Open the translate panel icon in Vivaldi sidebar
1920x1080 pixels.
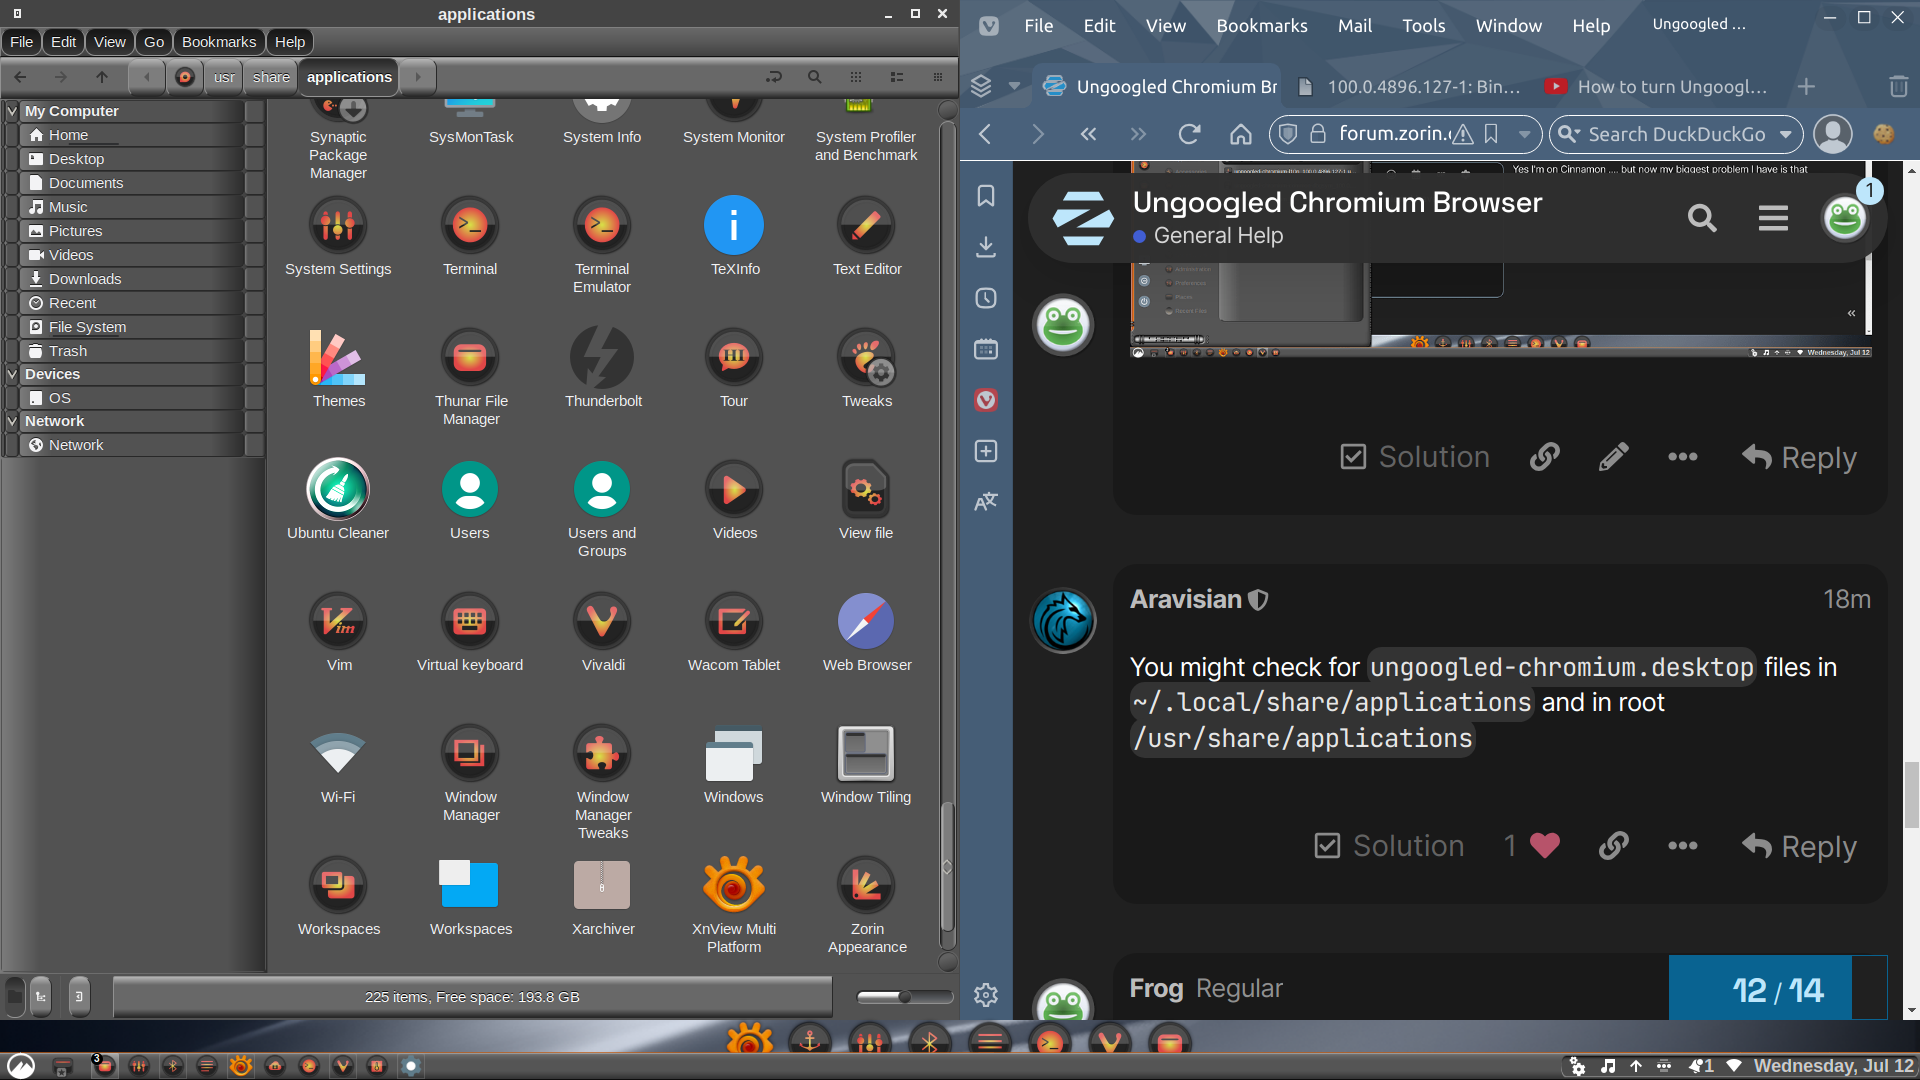click(x=986, y=502)
